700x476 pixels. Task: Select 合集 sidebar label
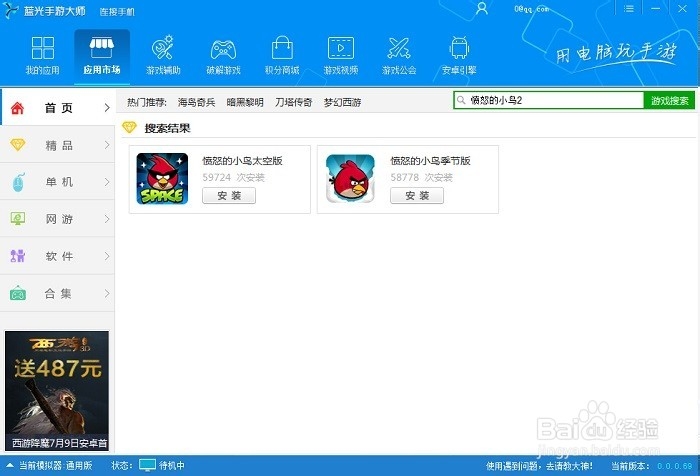tap(58, 293)
